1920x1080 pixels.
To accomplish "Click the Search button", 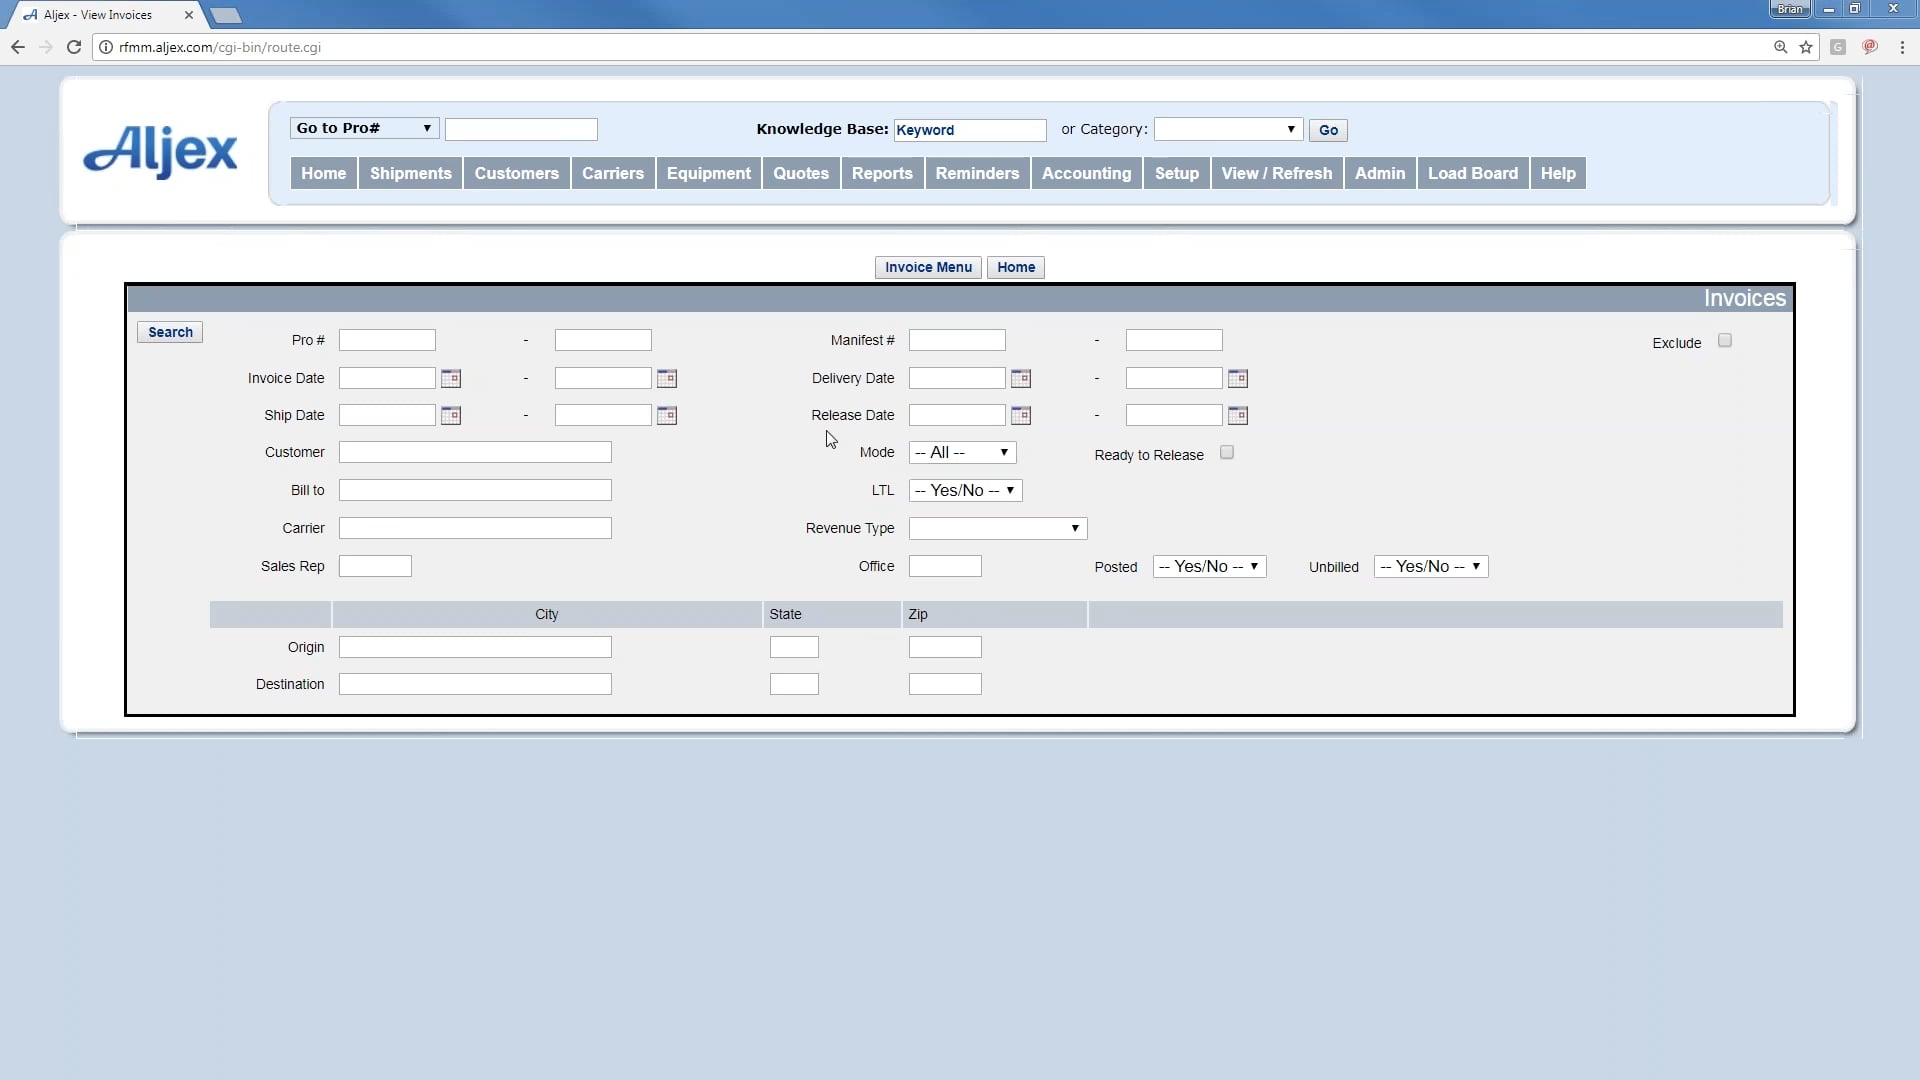I will tap(170, 332).
